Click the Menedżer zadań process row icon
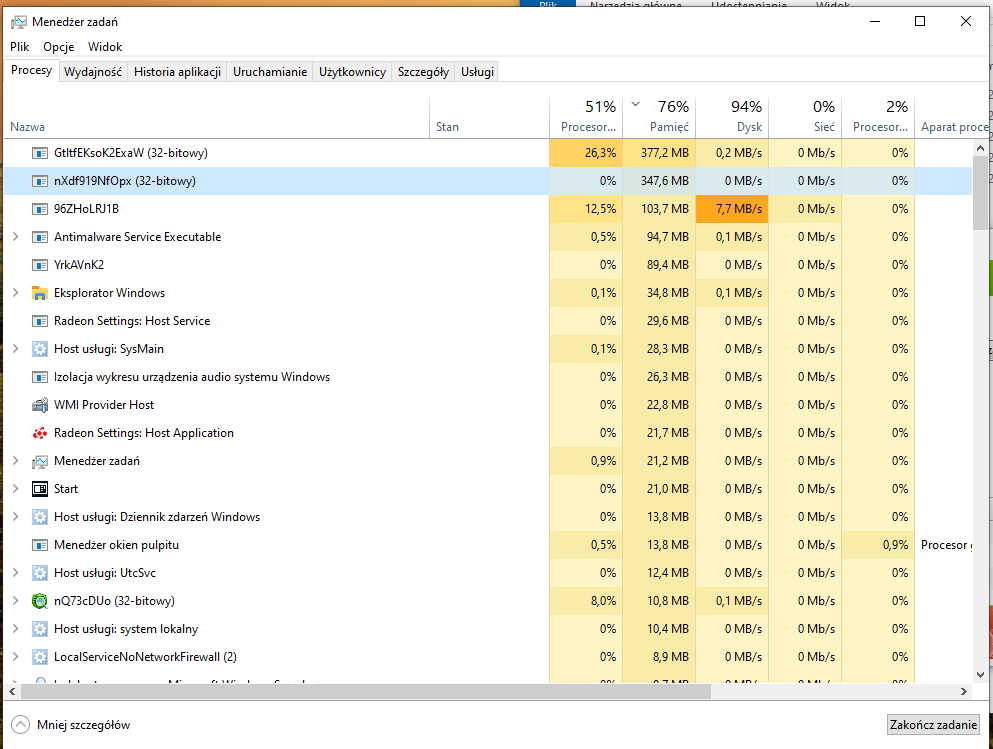The width and height of the screenshot is (993, 749). click(x=40, y=461)
